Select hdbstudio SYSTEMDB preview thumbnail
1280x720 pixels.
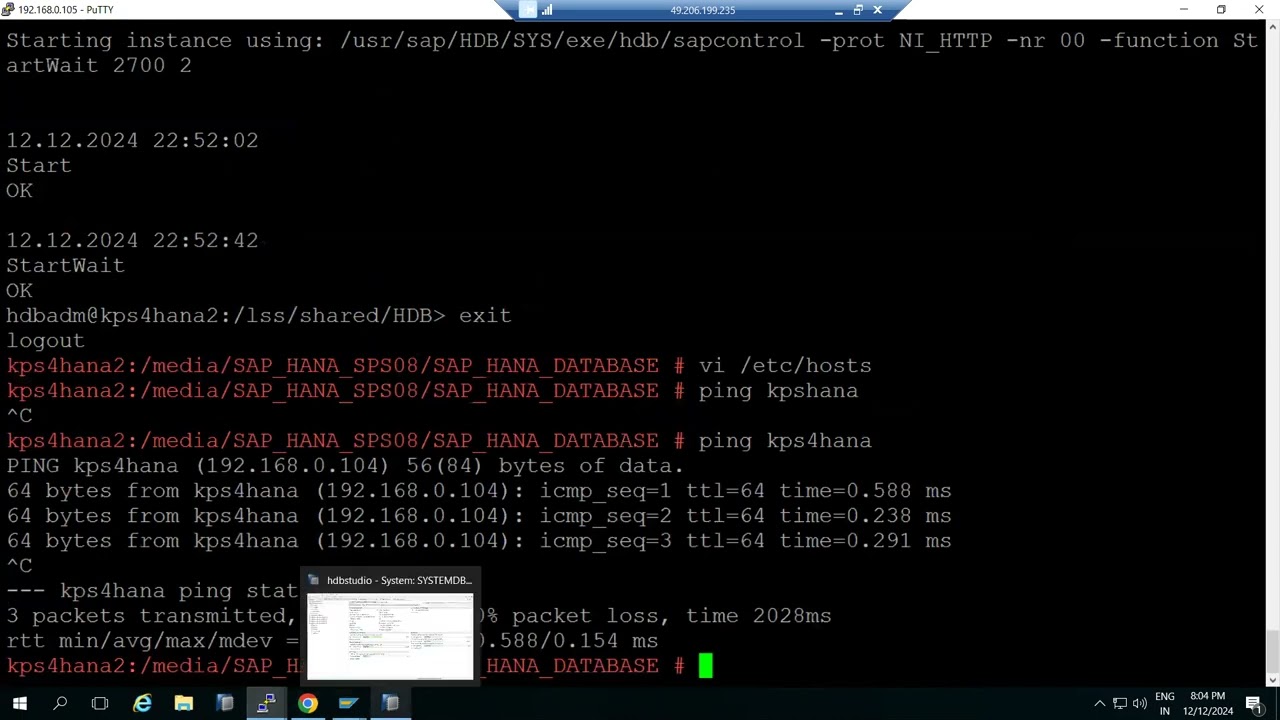[390, 636]
